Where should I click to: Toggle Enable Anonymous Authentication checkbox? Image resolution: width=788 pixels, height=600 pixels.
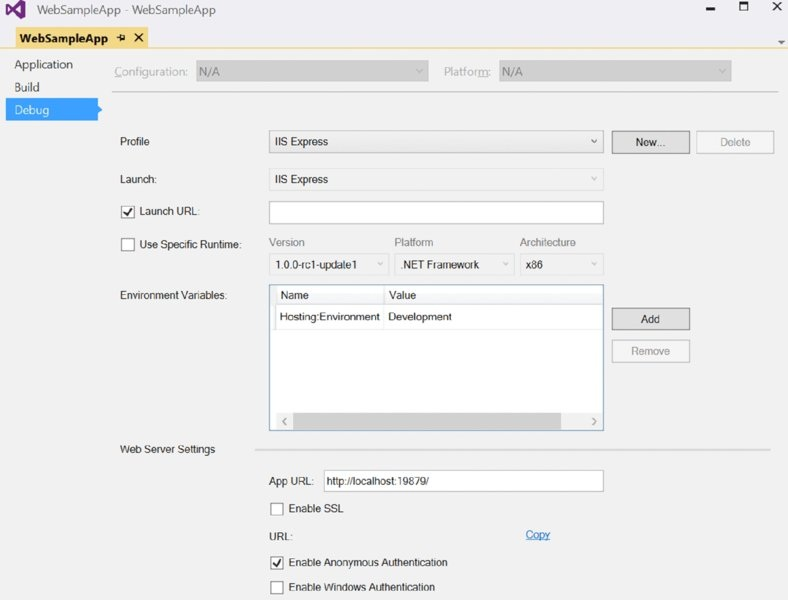pos(276,563)
